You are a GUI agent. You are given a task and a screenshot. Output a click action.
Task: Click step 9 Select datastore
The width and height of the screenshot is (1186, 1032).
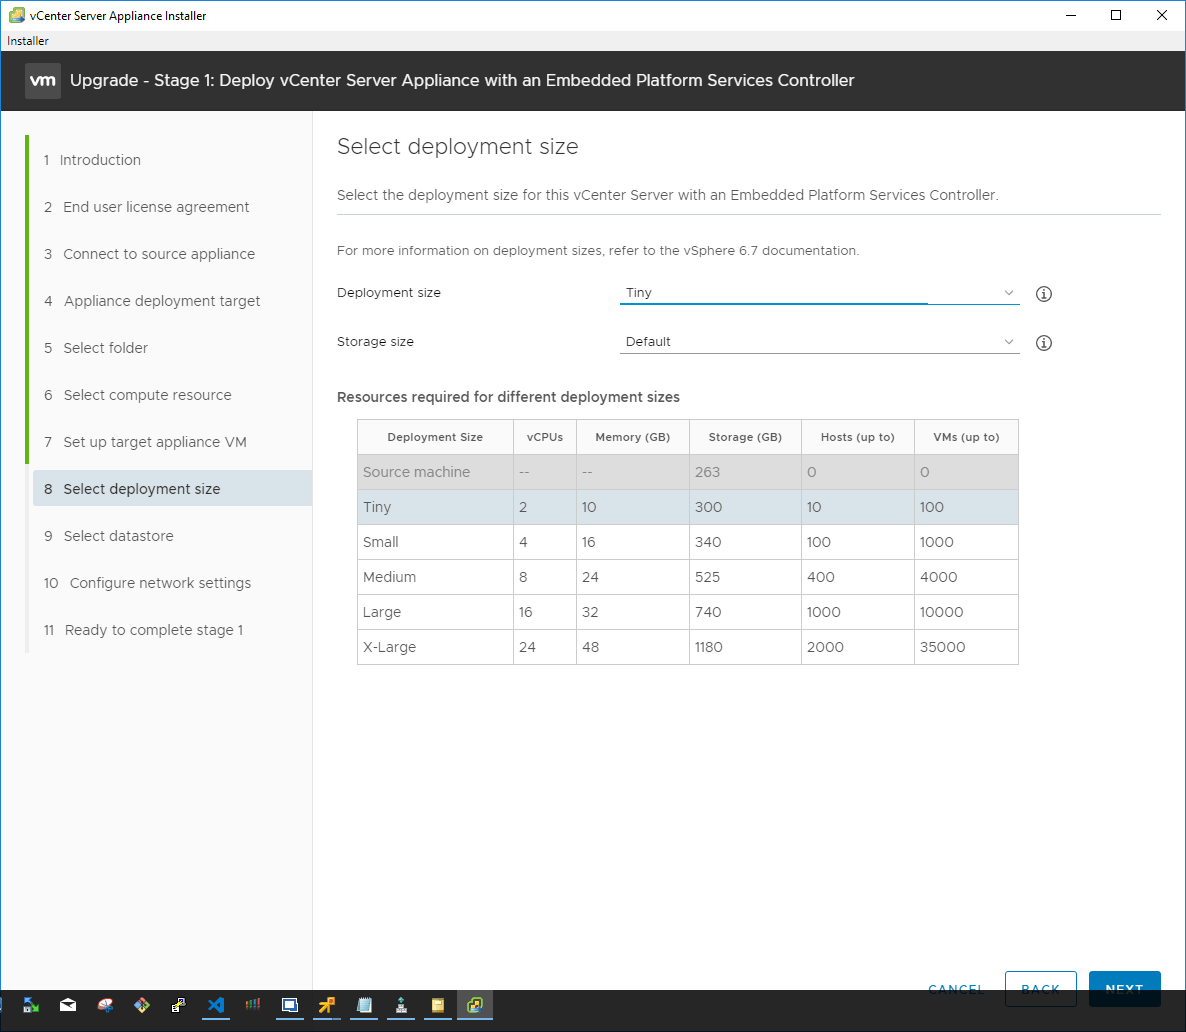tap(109, 536)
